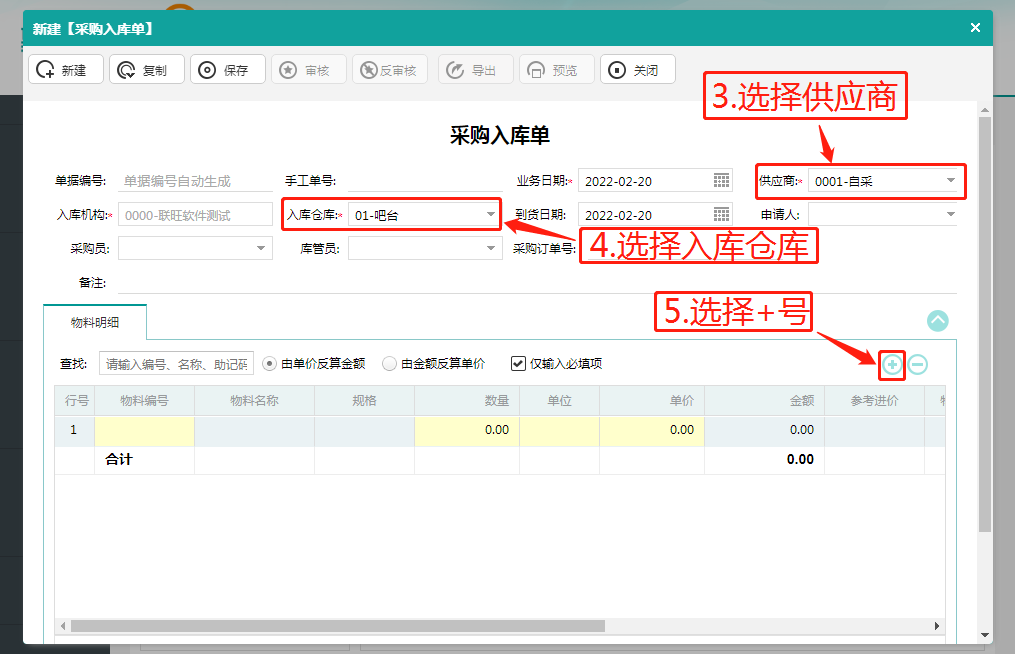Expand the 采购员 dropdown
Viewport: 1015px width, 654px height.
[x=260, y=248]
